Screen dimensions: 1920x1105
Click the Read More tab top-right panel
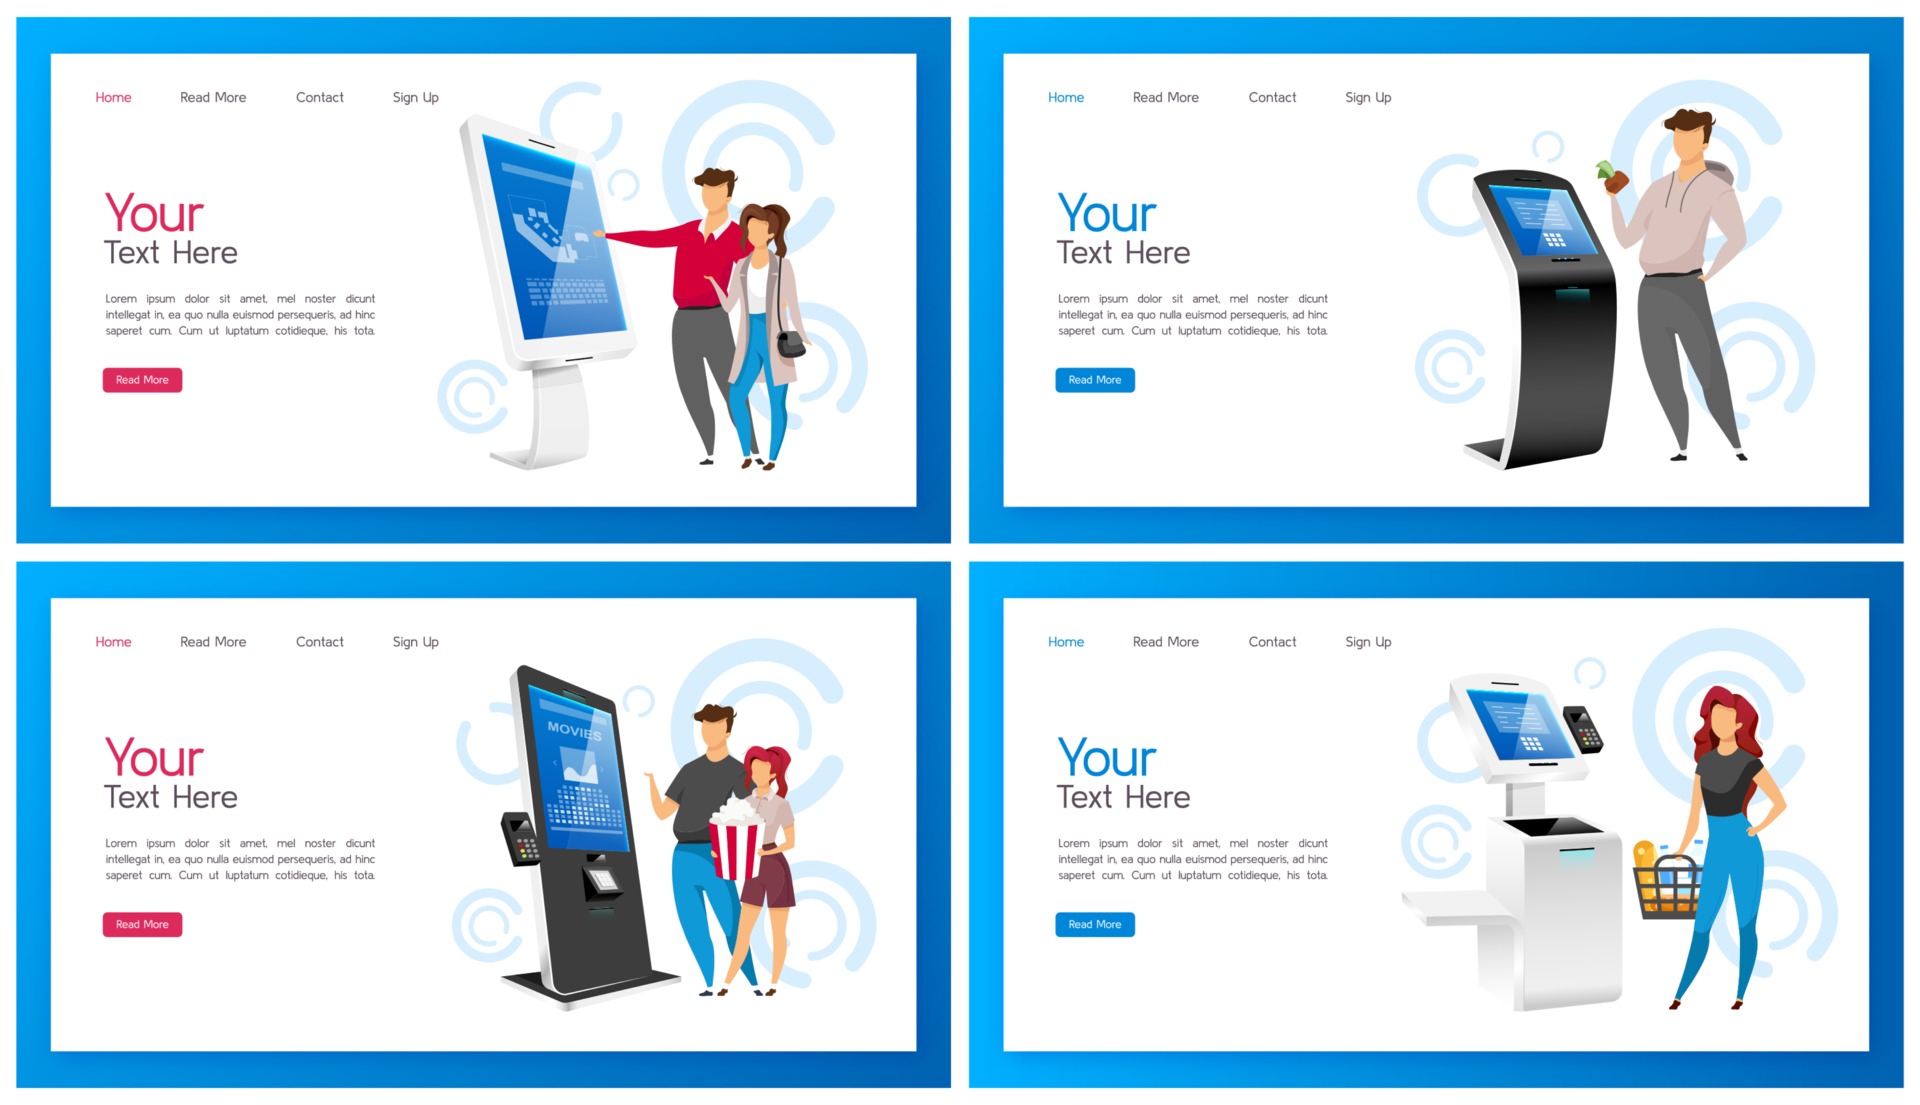(x=1166, y=96)
